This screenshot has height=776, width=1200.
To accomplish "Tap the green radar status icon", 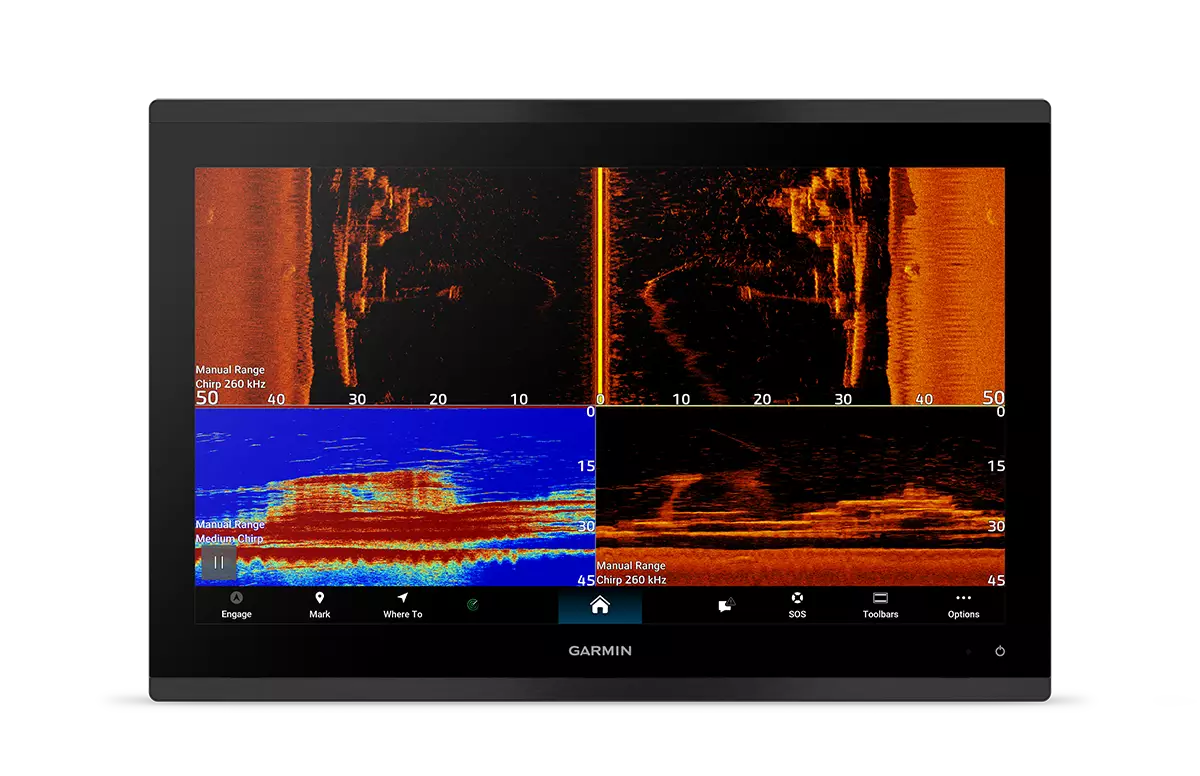I will (473, 605).
